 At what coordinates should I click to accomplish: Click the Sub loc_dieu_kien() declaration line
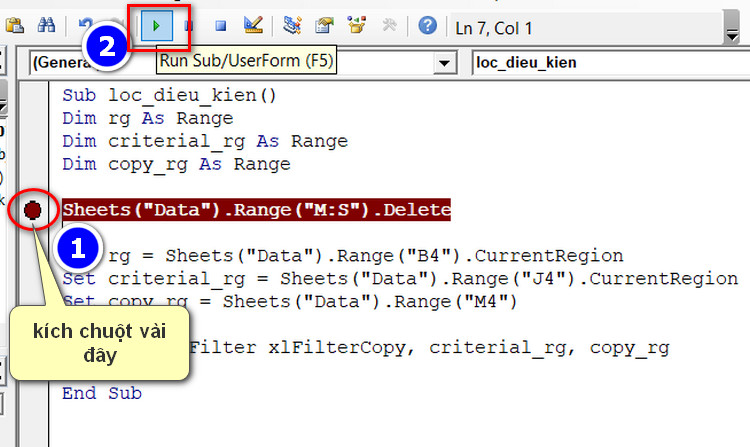(168, 96)
